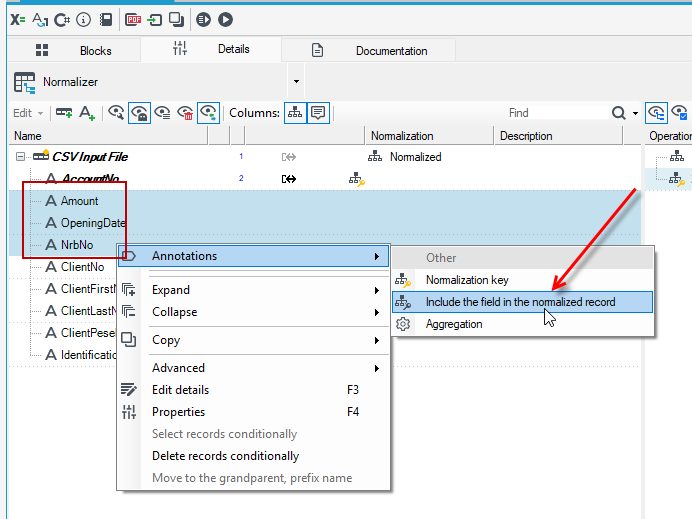Toggle the eye with wrench visibility option
692x519 pixels.
[117, 113]
